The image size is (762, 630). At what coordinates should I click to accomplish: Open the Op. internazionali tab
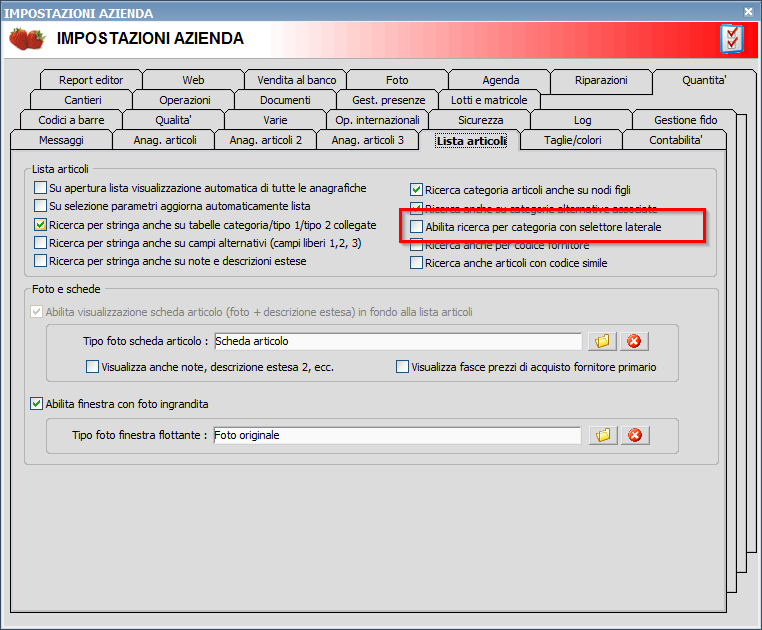click(x=377, y=120)
